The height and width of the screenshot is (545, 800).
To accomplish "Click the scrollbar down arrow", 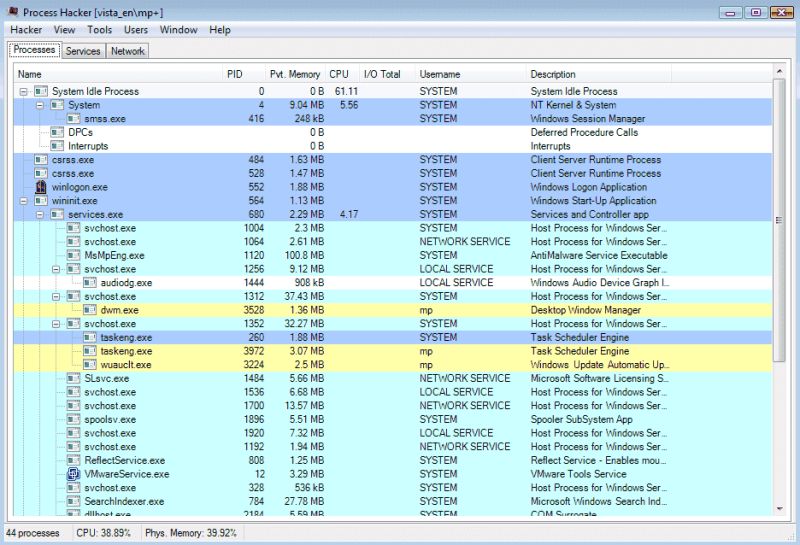I will (779, 508).
